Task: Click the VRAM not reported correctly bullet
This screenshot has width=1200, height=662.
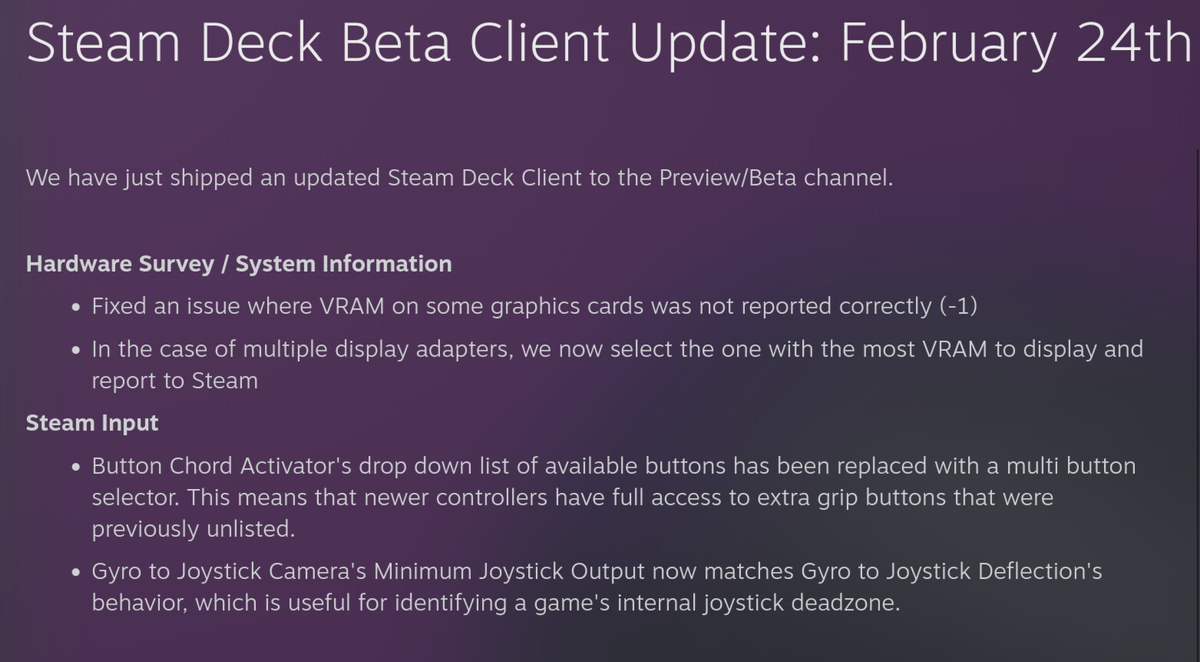Action: click(500, 307)
